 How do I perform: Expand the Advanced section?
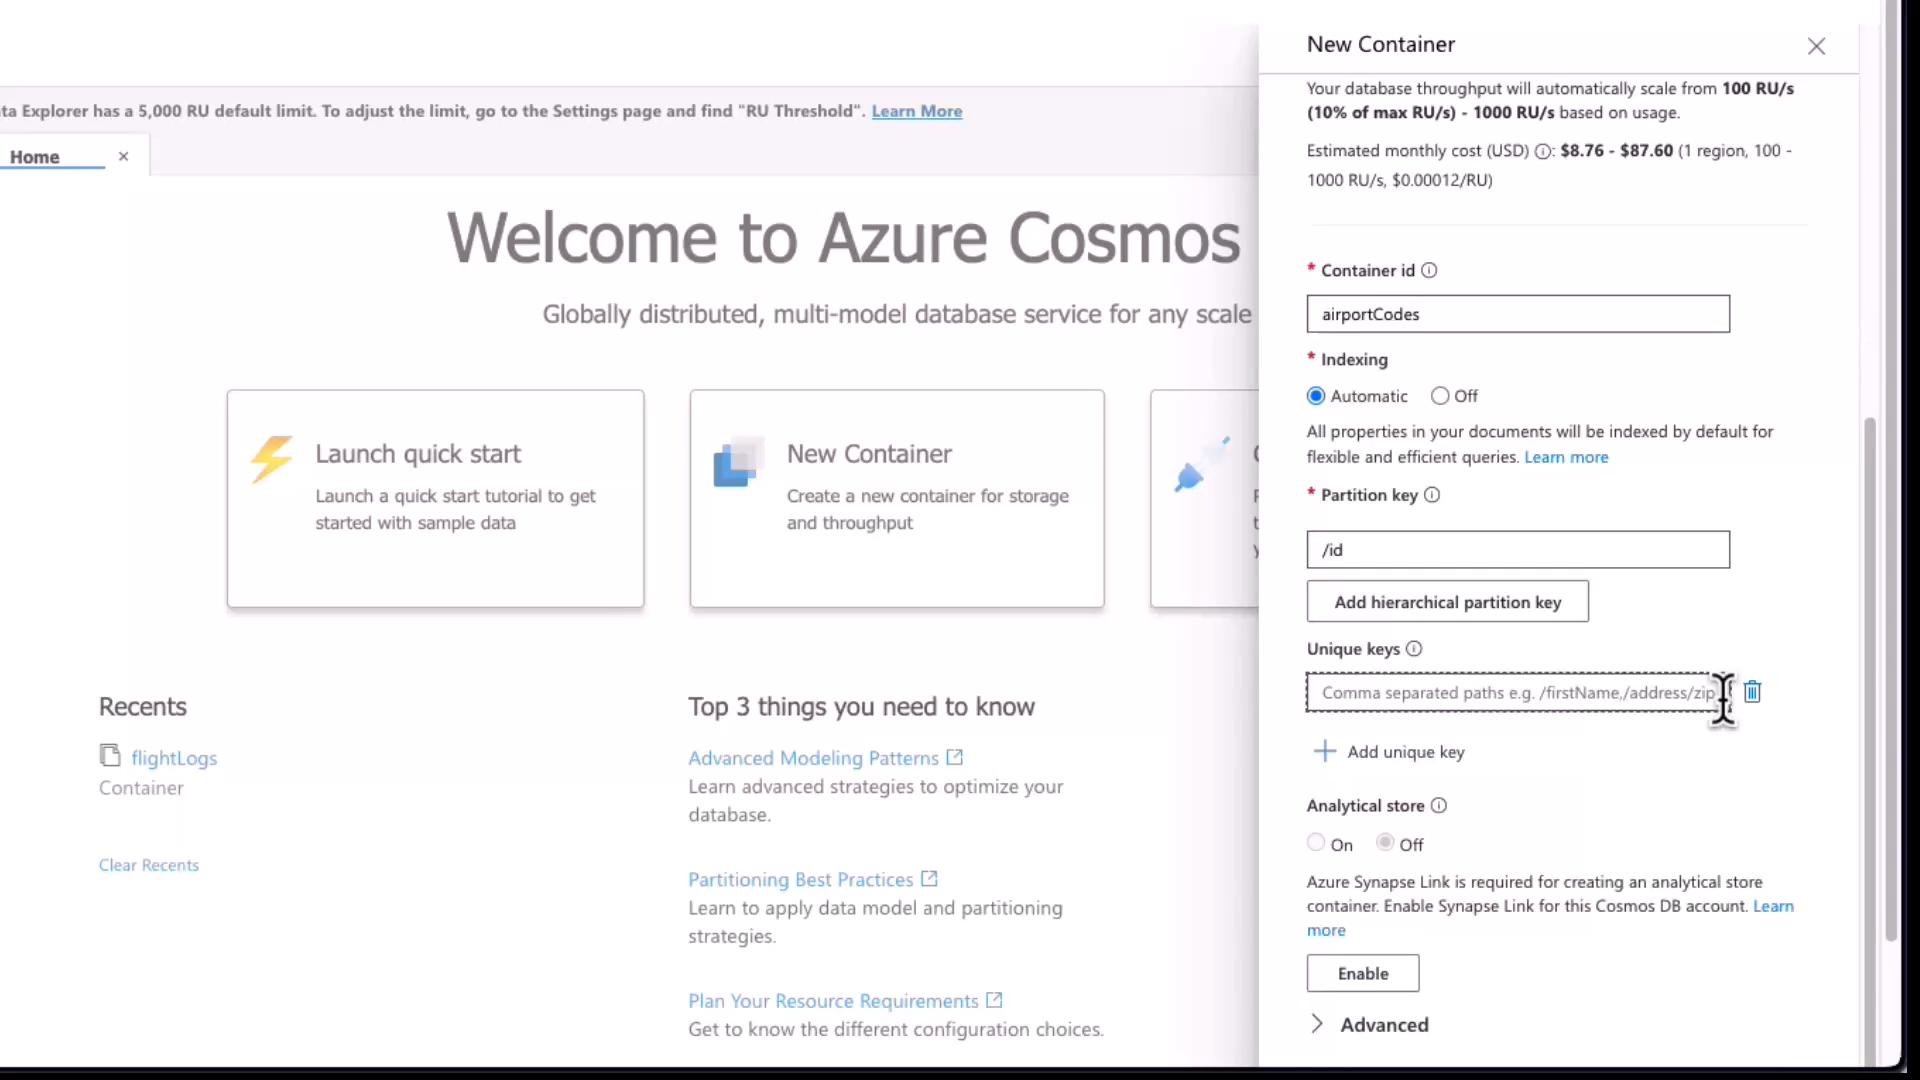[1369, 1024]
